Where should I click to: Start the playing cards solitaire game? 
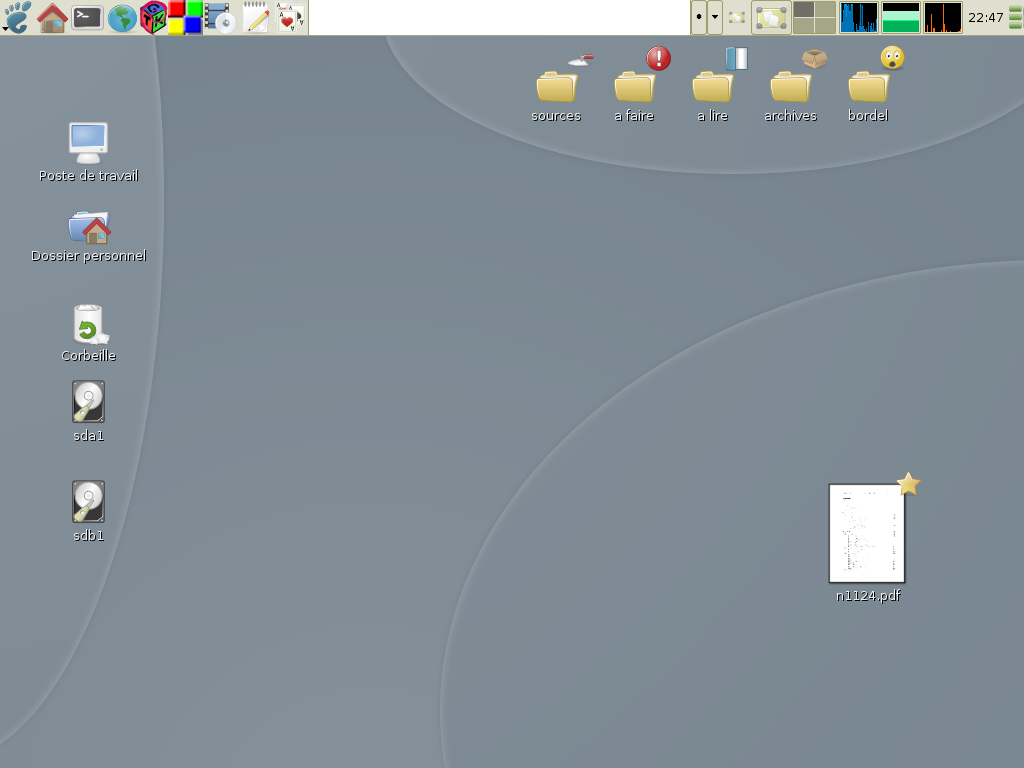(290, 17)
